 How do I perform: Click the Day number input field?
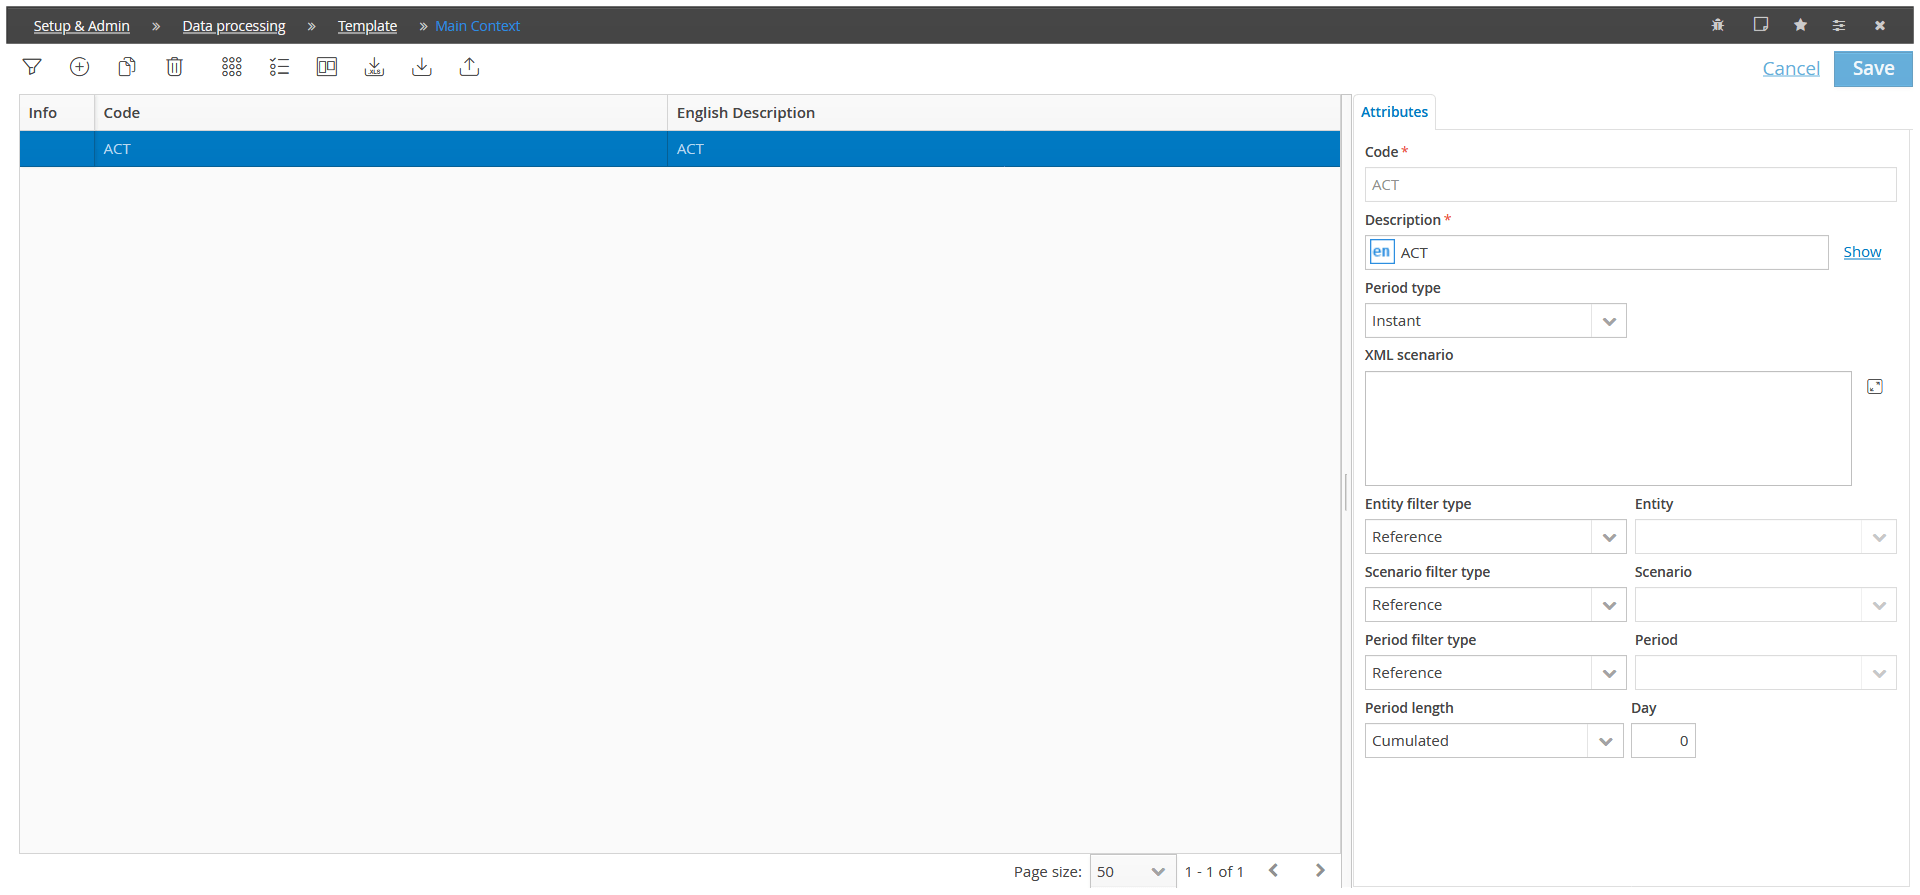click(1663, 741)
